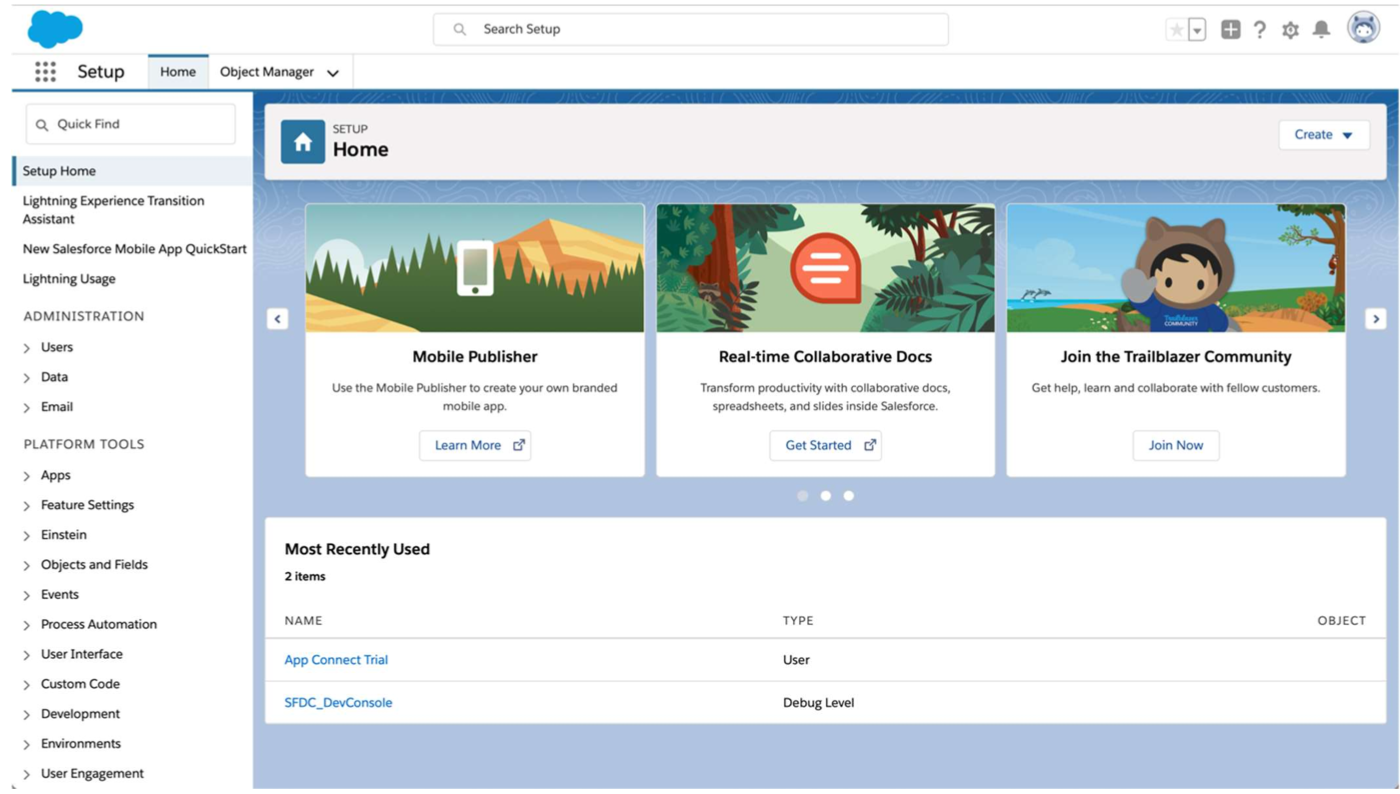
Task: Select the third carousel page dot
Action: (849, 496)
